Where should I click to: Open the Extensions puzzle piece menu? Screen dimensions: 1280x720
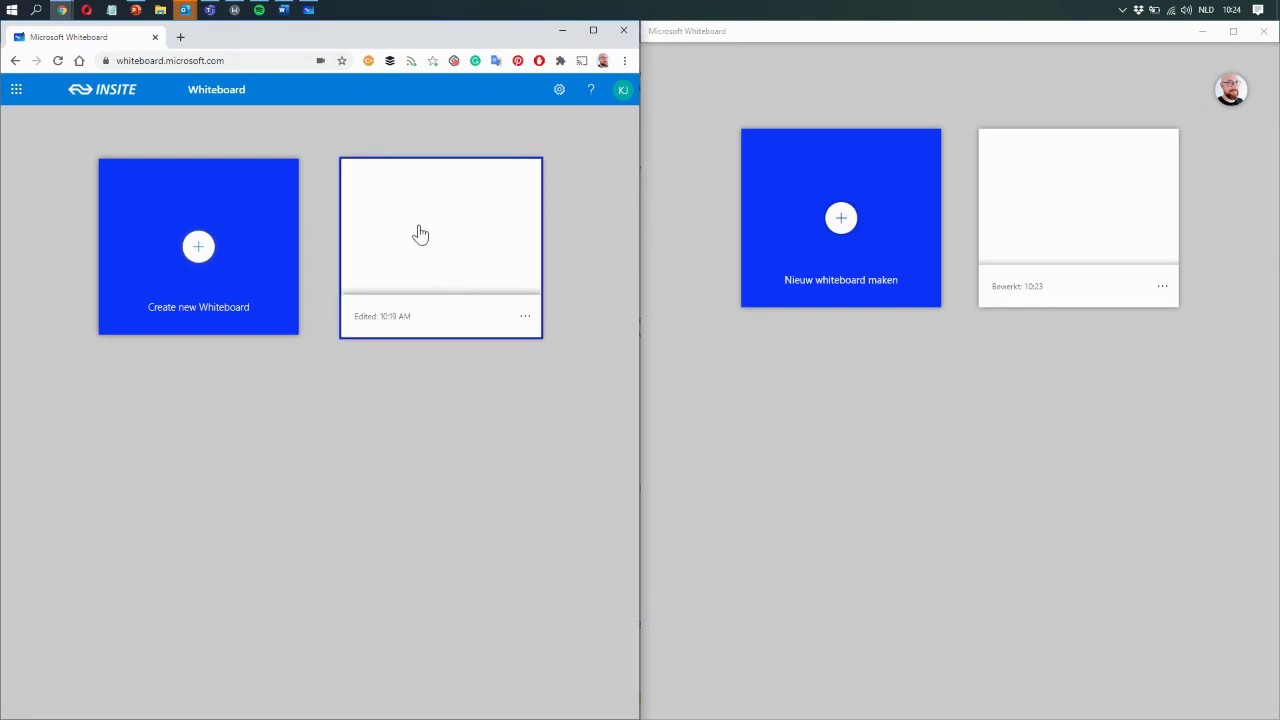click(x=560, y=61)
